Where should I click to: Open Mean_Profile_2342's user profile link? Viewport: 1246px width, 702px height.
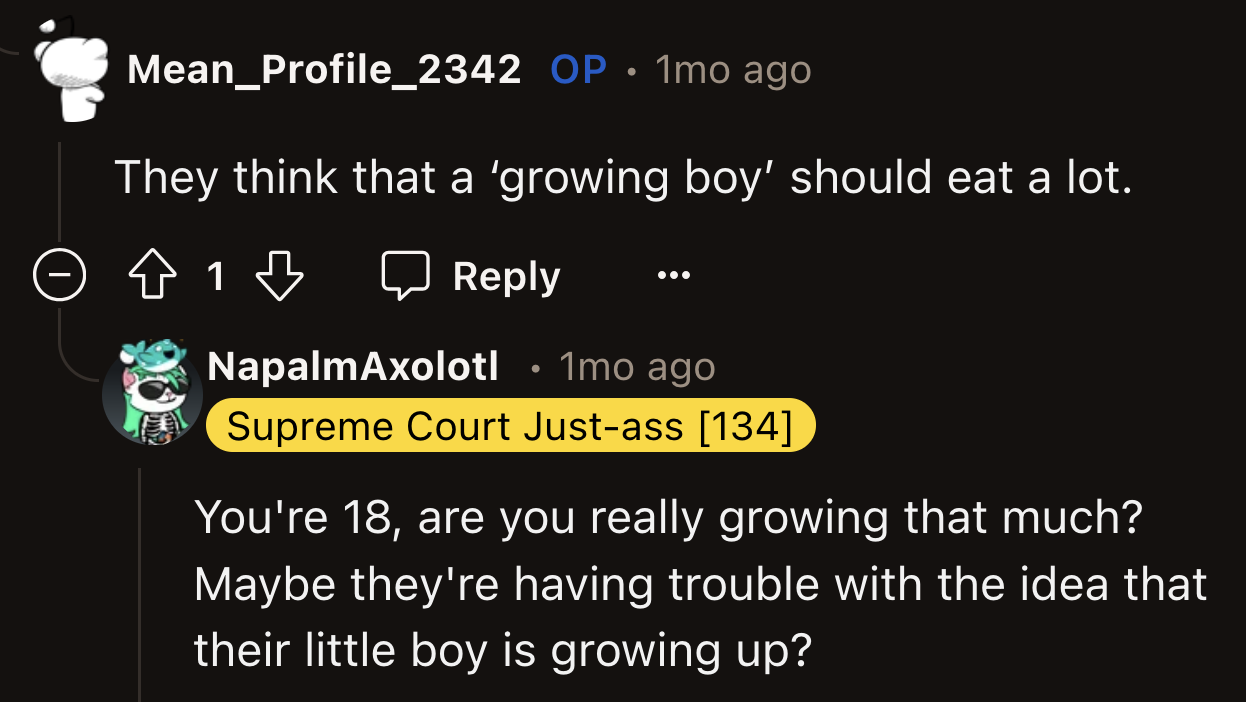click(324, 70)
